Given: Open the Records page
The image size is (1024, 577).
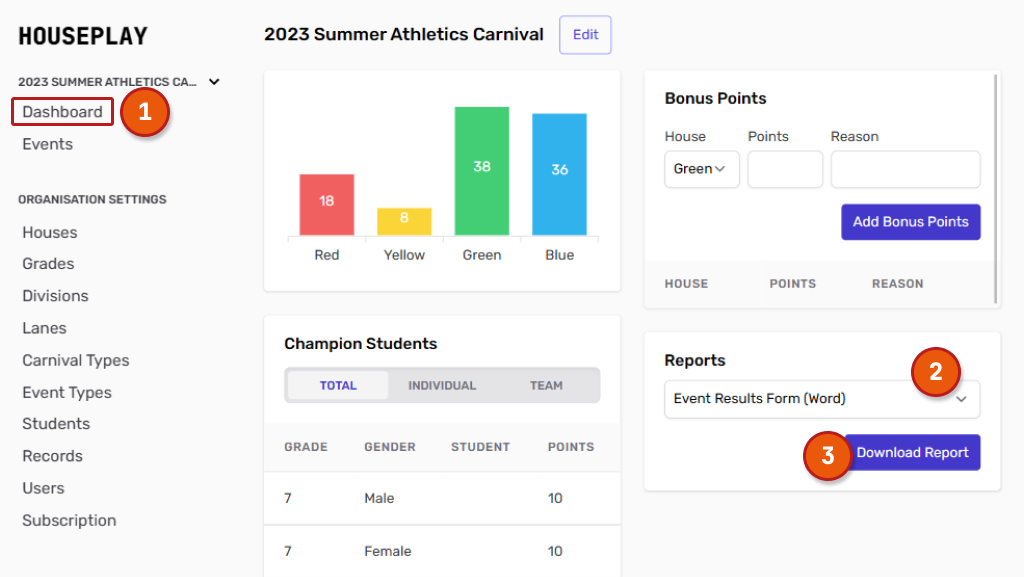Looking at the screenshot, I should 52,456.
